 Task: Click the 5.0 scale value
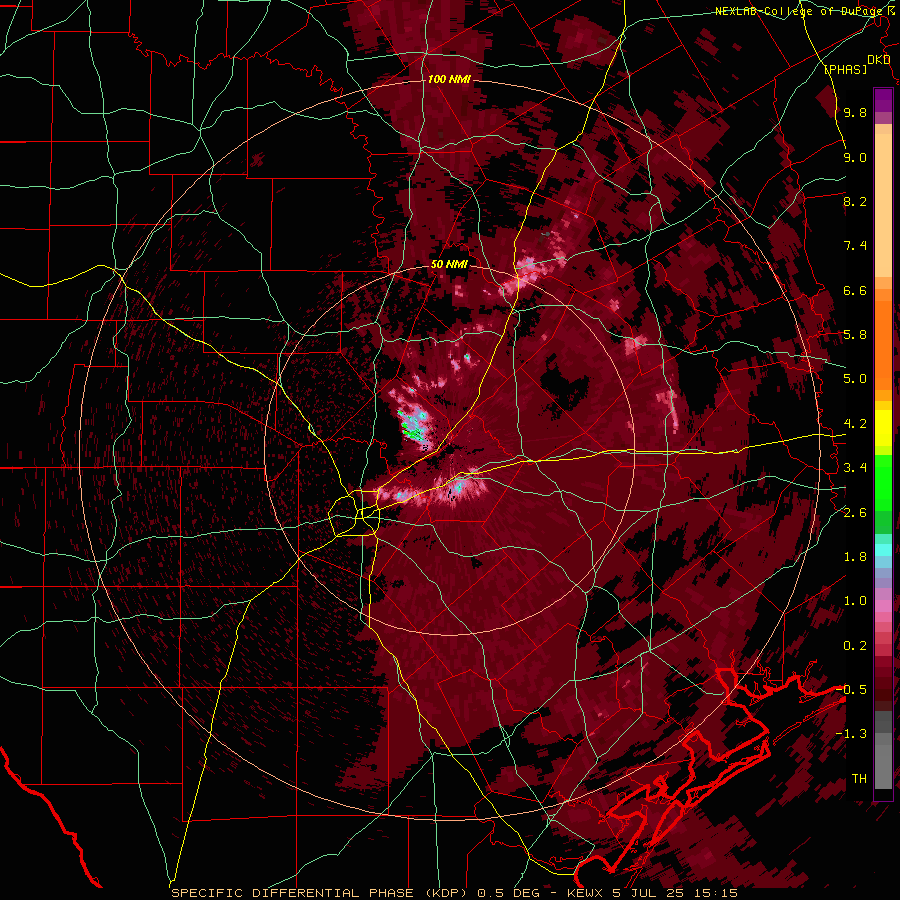[x=855, y=379]
